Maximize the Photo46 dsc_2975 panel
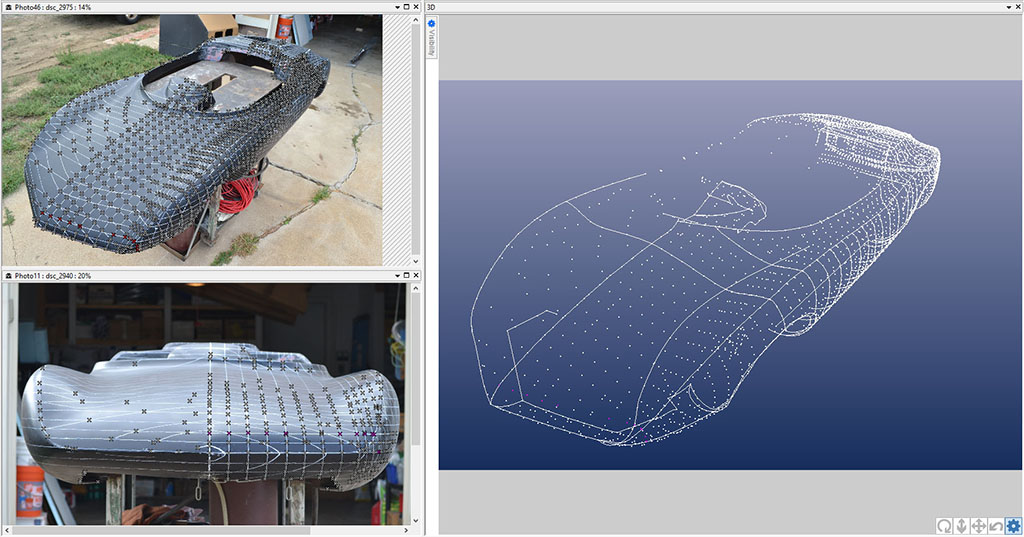This screenshot has width=1024, height=537. tap(406, 7)
